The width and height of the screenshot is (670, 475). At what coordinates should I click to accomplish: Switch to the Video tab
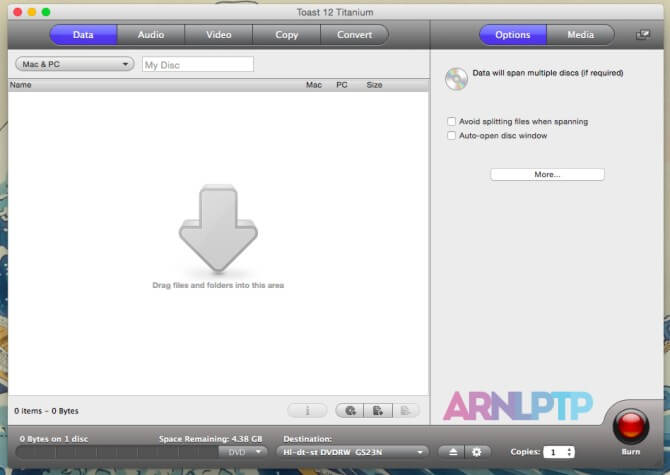pos(219,35)
